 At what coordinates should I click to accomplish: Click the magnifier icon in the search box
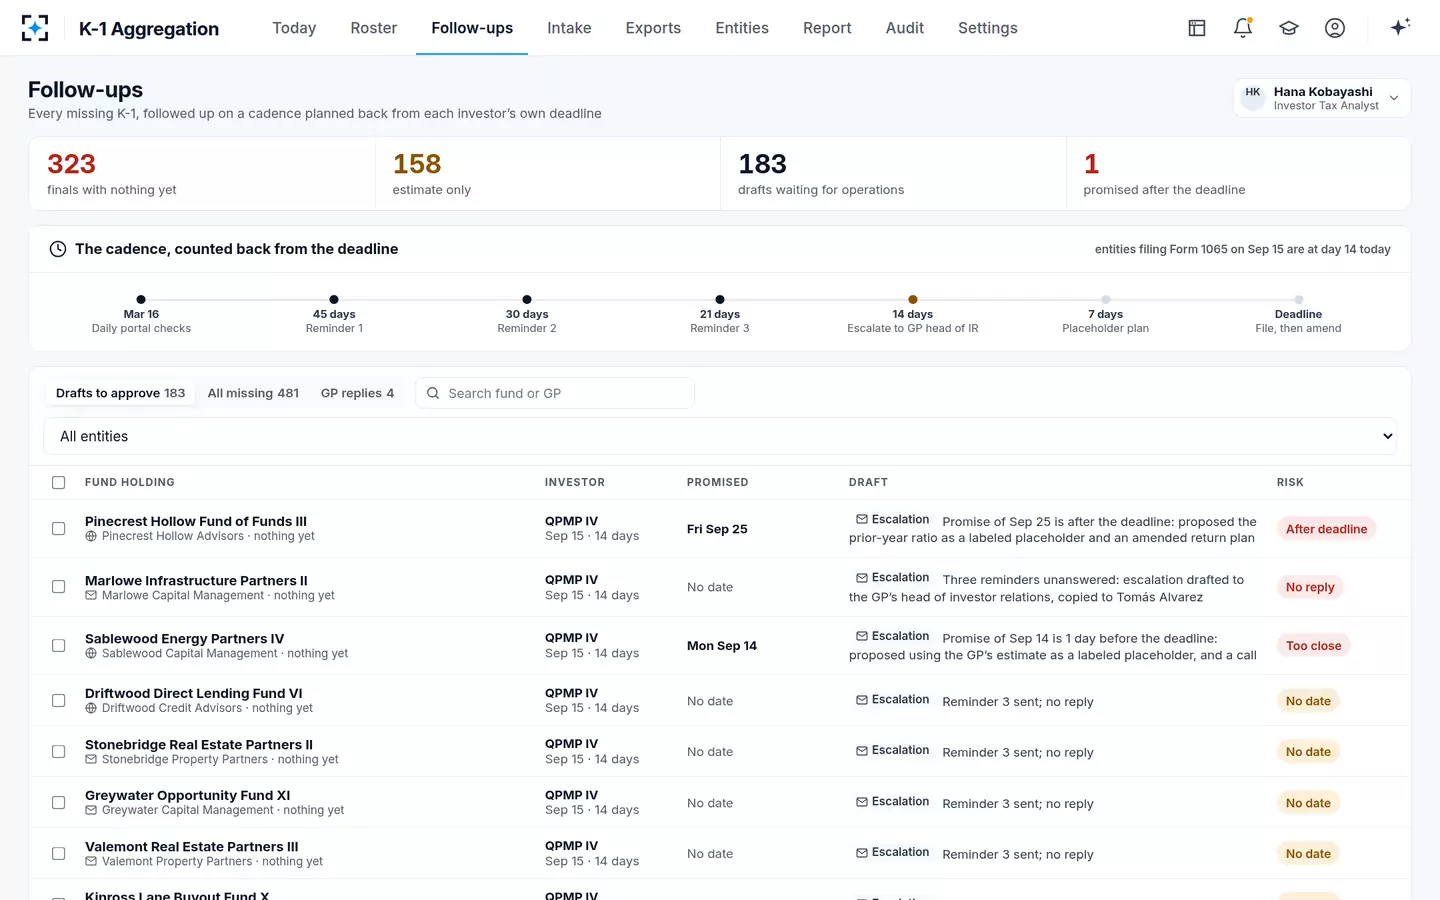coord(433,393)
